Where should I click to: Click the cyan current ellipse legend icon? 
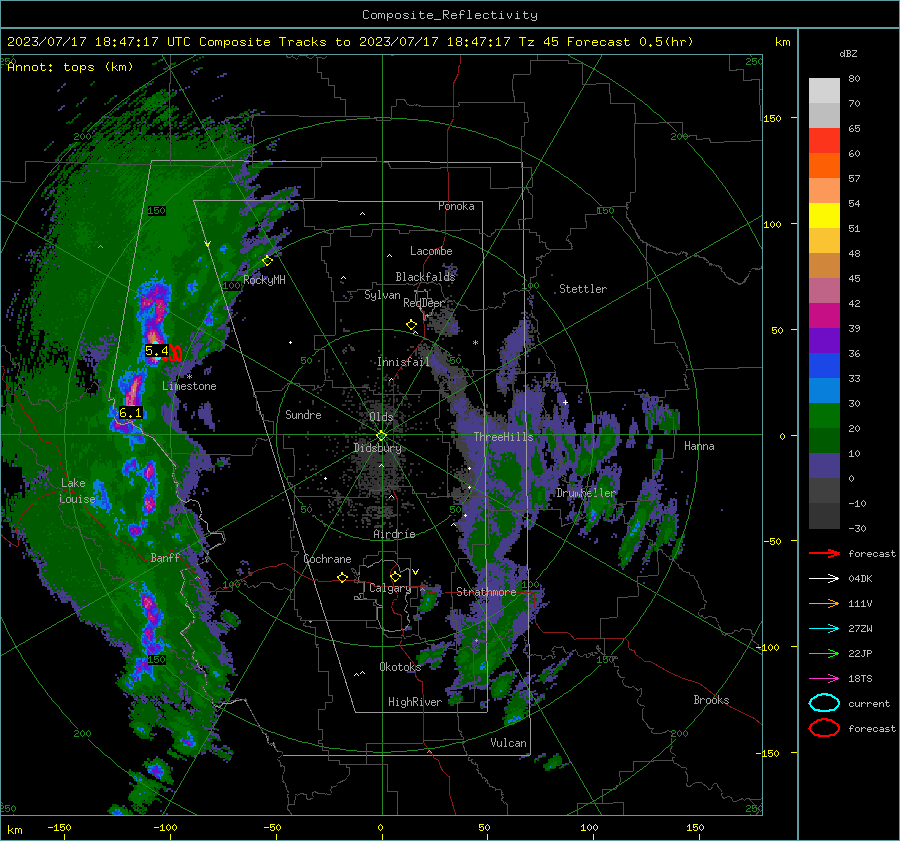coord(824,703)
